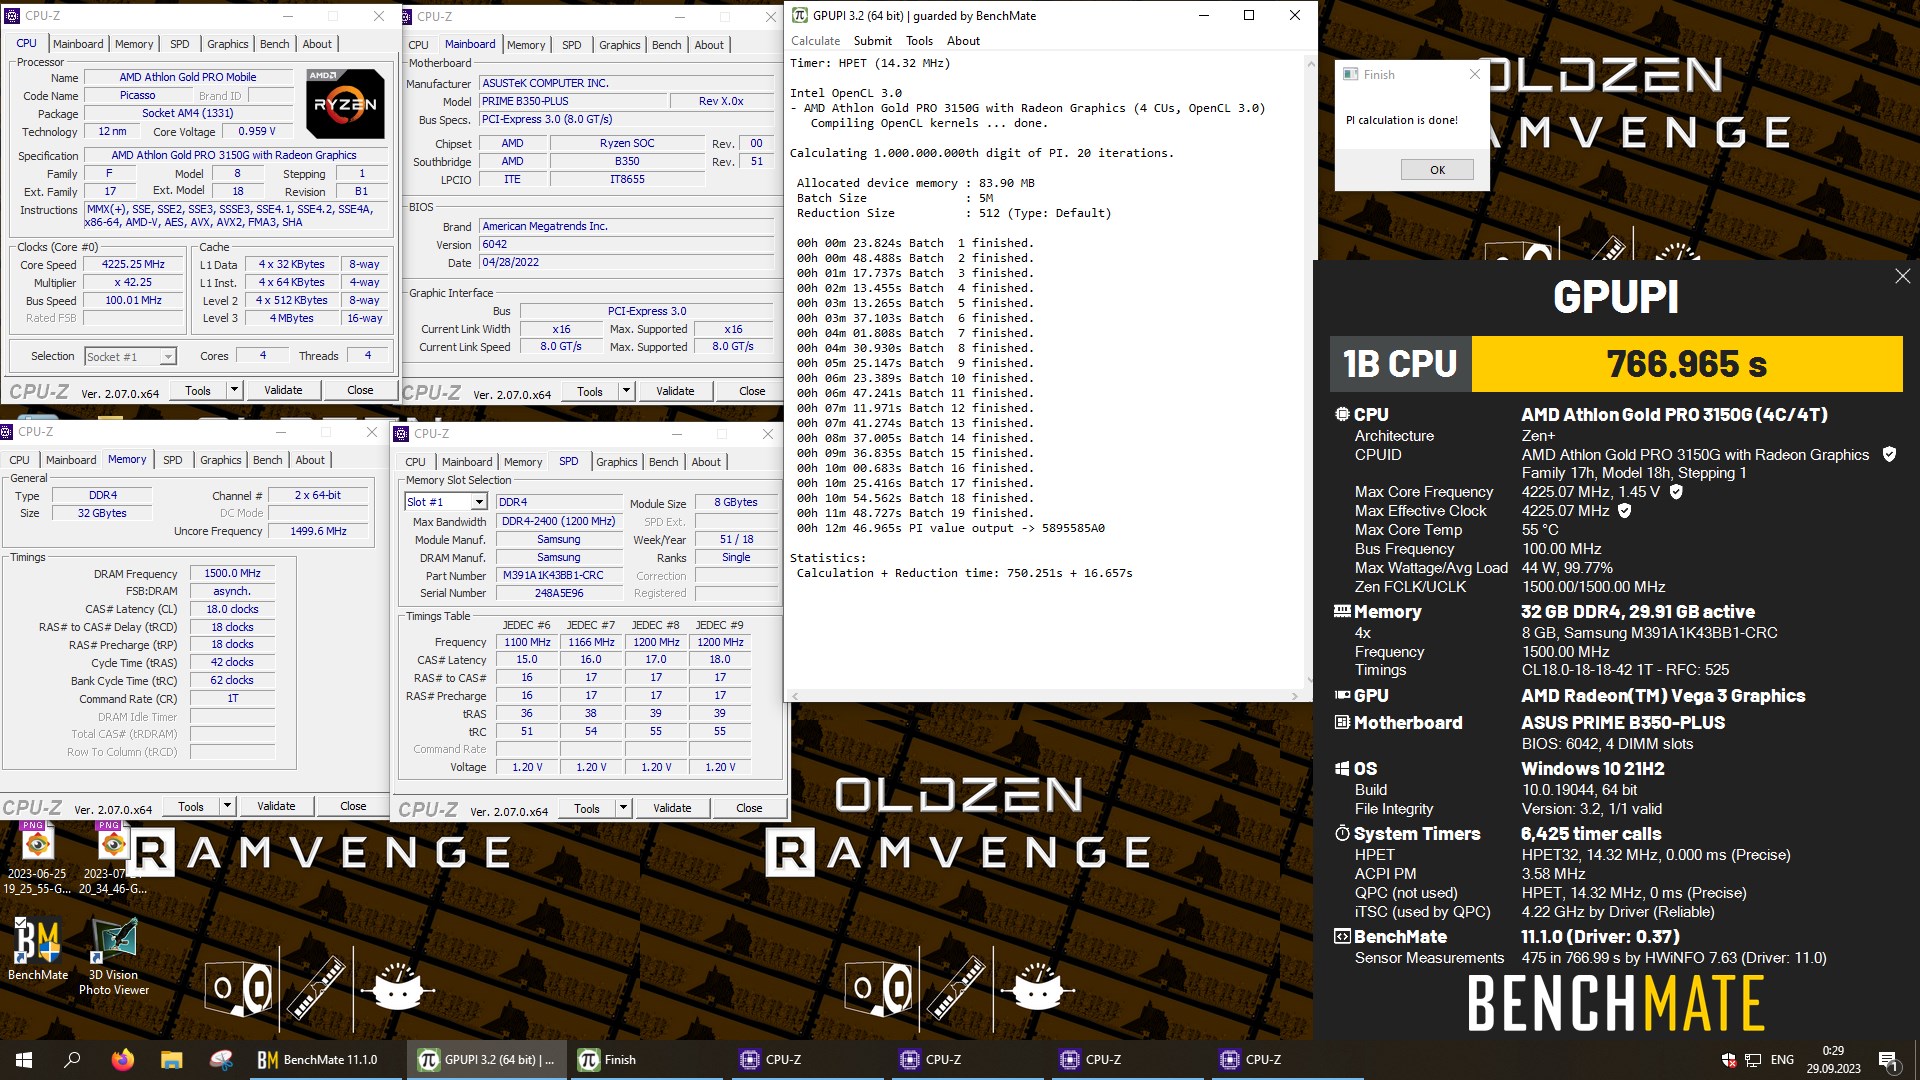This screenshot has height=1080, width=1920.
Task: Open Tools menu in GPUPI
Action: point(919,41)
